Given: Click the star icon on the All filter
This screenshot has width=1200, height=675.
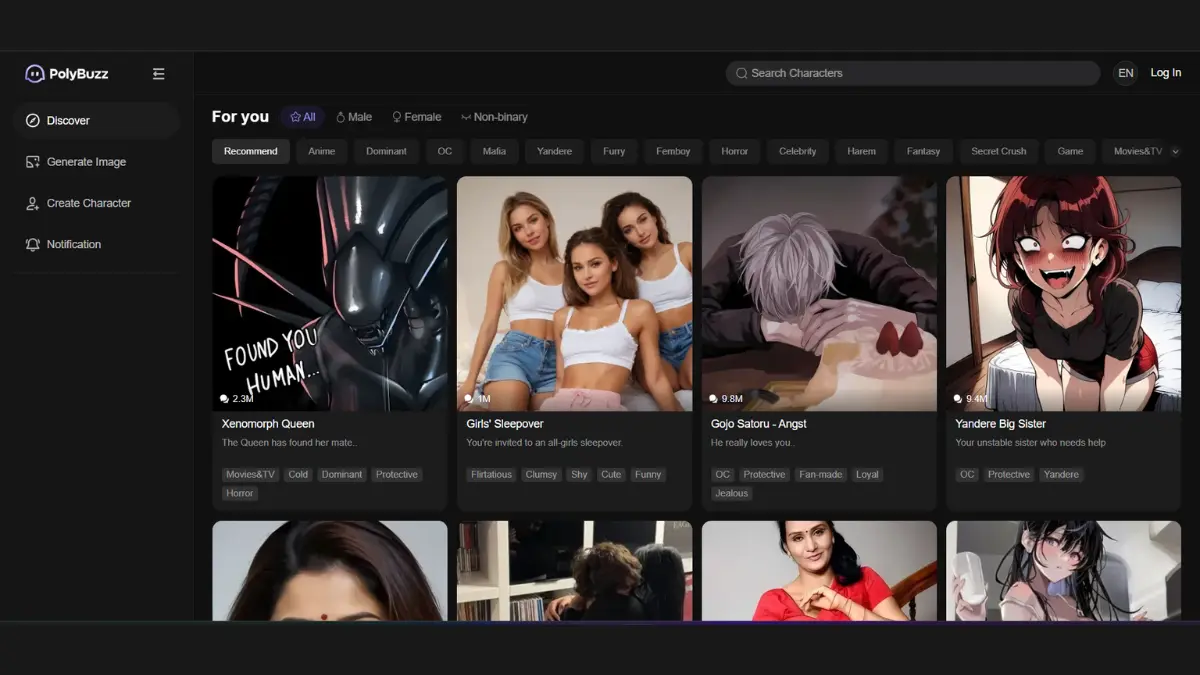Looking at the screenshot, I should pyautogui.click(x=294, y=116).
